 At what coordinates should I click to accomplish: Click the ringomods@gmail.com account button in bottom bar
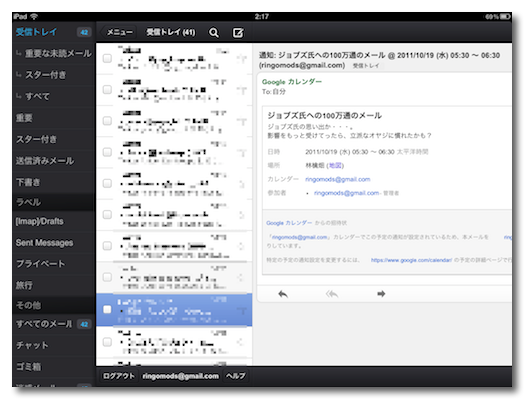point(180,376)
